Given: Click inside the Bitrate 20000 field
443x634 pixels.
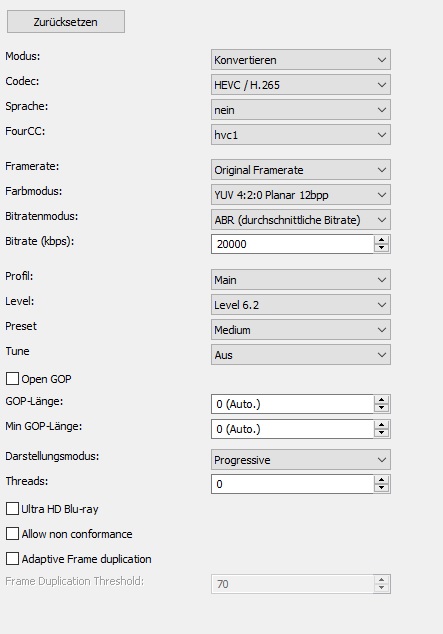Looking at the screenshot, I should [292, 244].
